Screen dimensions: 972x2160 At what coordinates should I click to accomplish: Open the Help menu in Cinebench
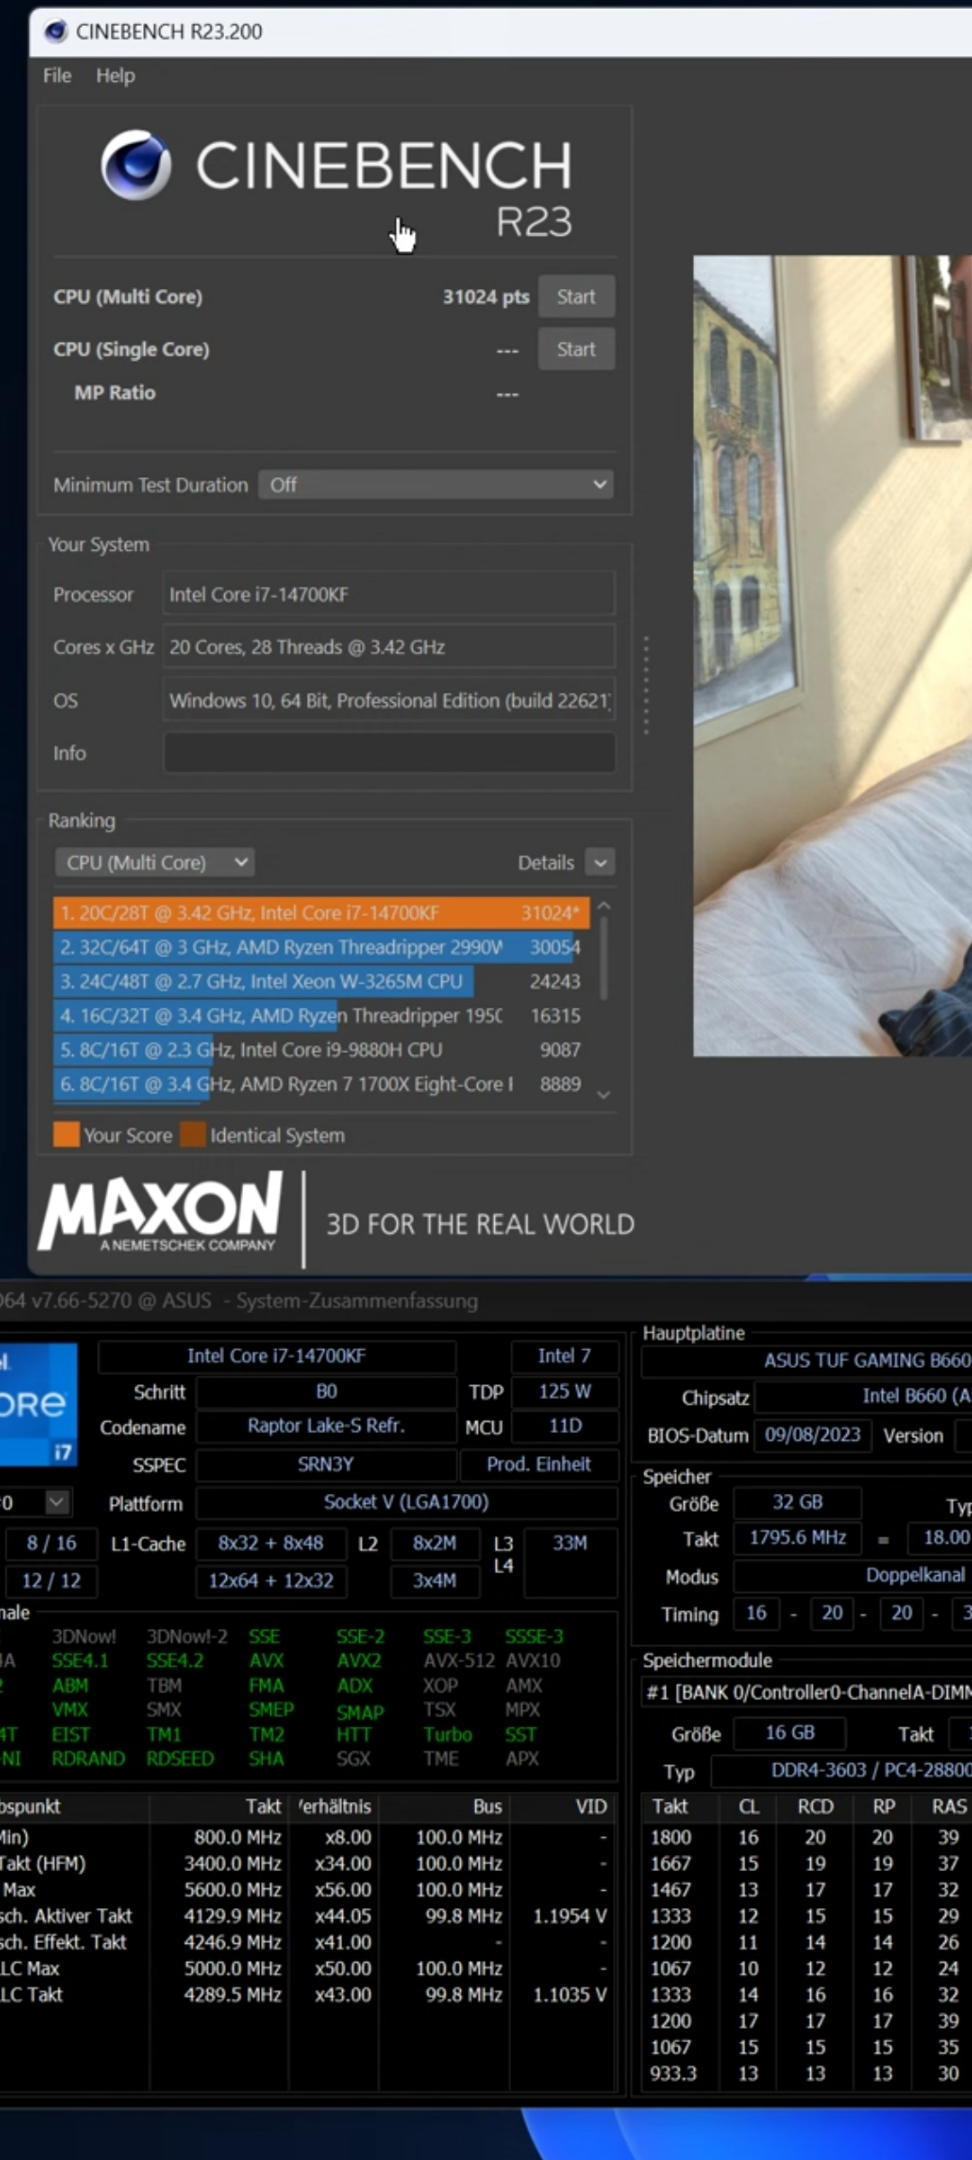(x=115, y=76)
